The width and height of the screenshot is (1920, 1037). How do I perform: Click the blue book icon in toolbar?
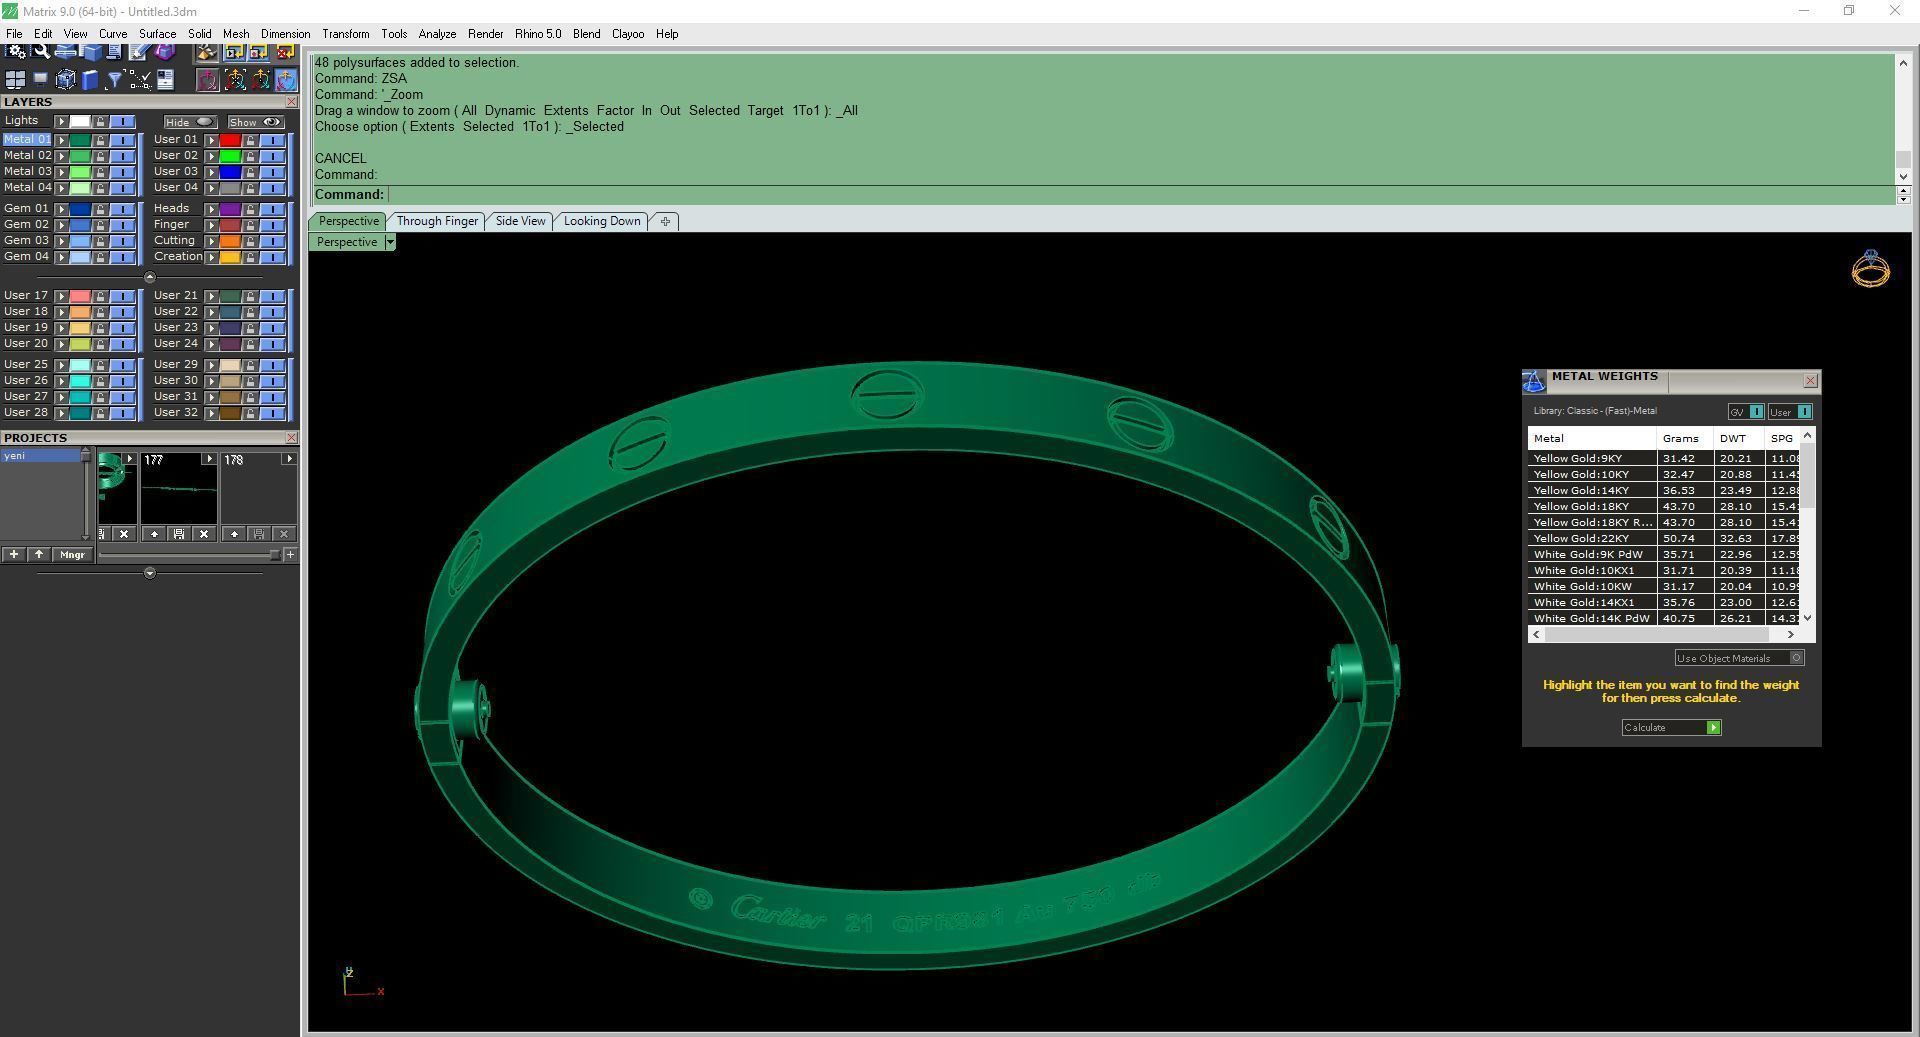tap(90, 80)
